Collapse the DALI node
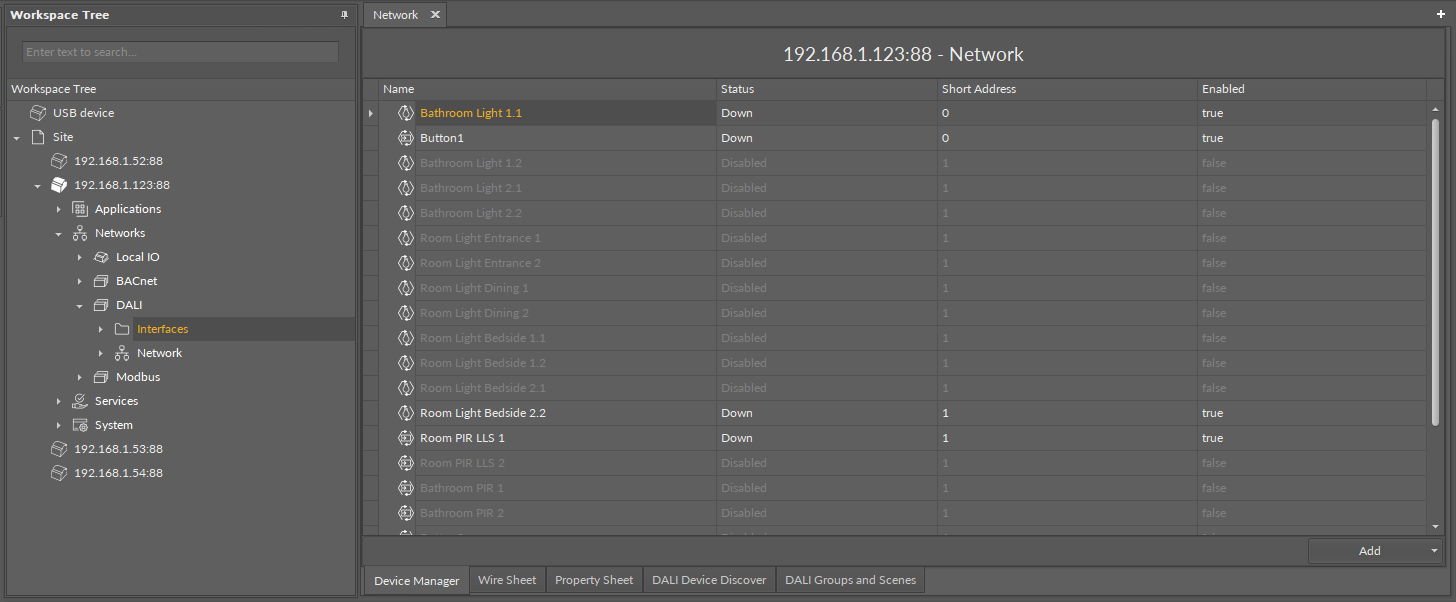The image size is (1456, 602). [x=80, y=305]
